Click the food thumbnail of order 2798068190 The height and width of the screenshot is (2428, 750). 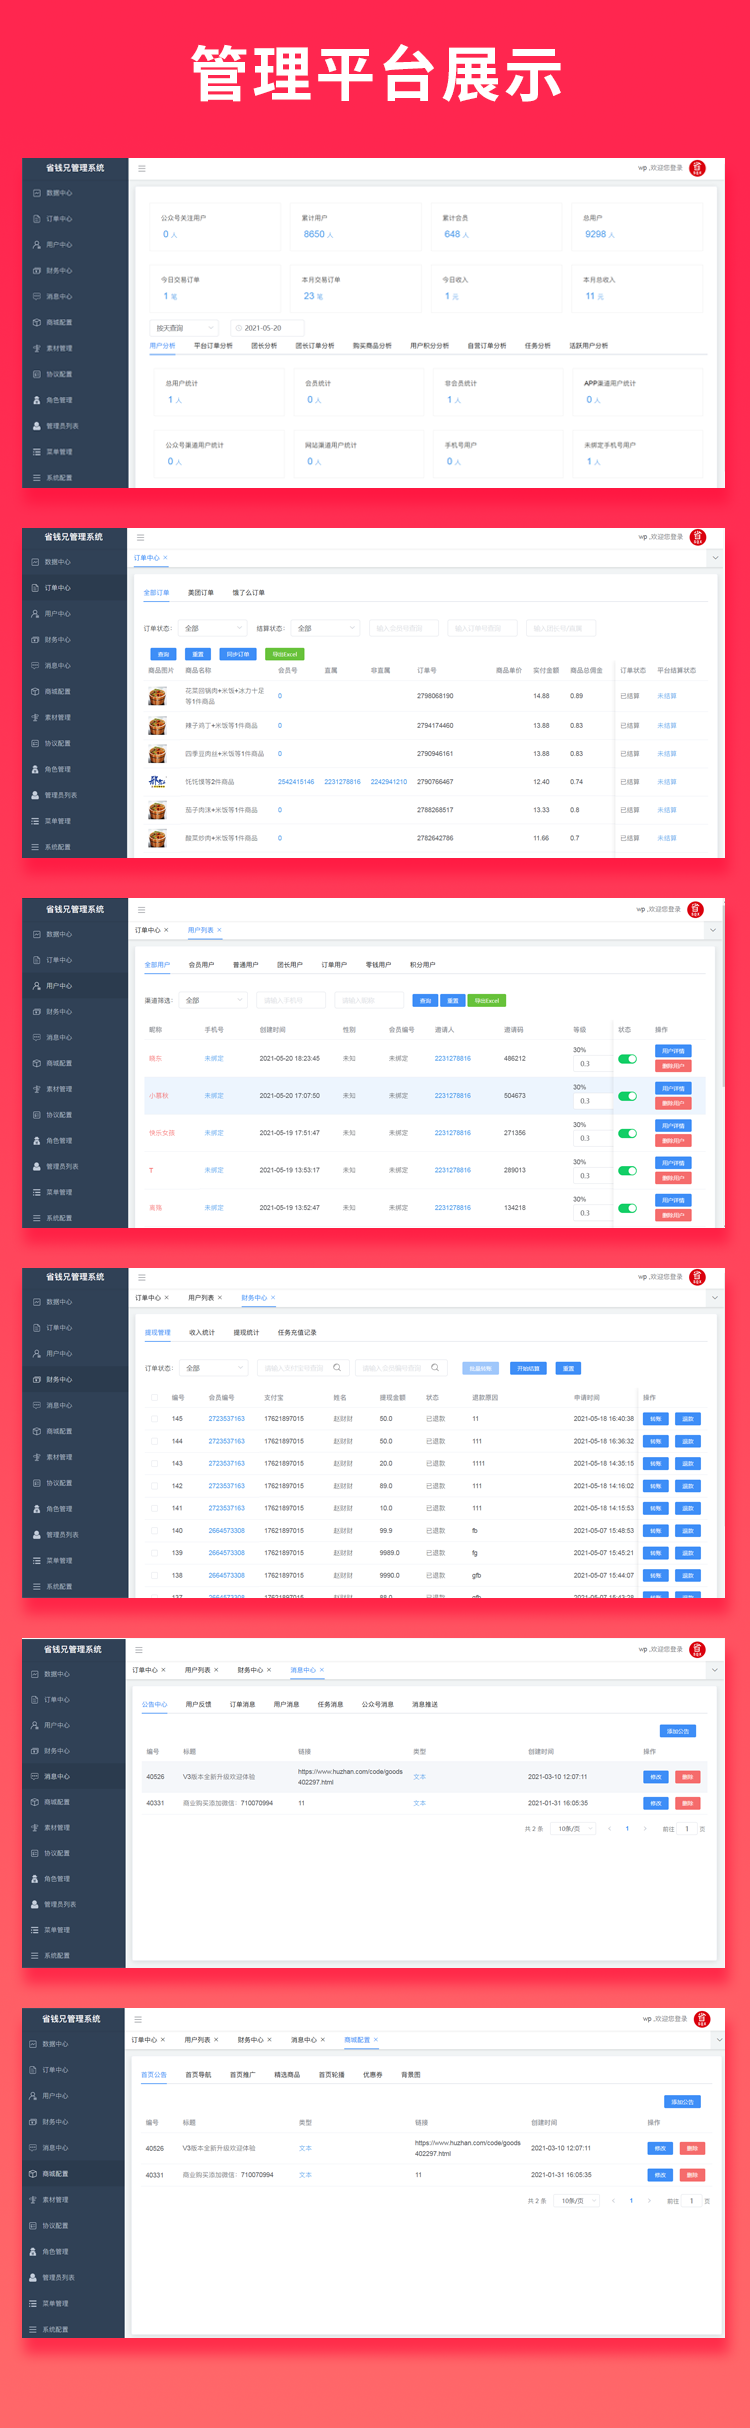point(157,696)
